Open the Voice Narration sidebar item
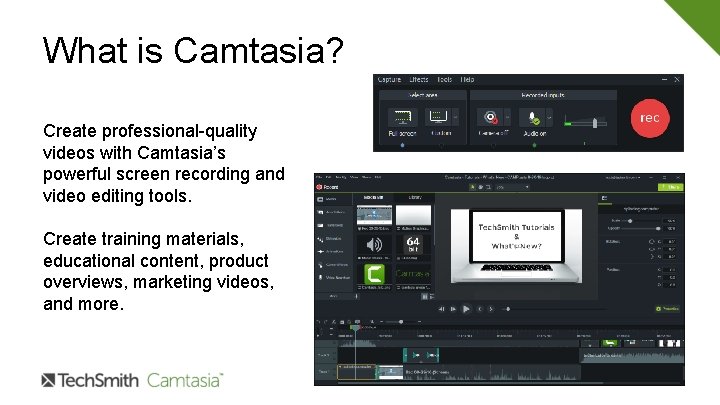This screenshot has height=405, width=720. (x=333, y=278)
